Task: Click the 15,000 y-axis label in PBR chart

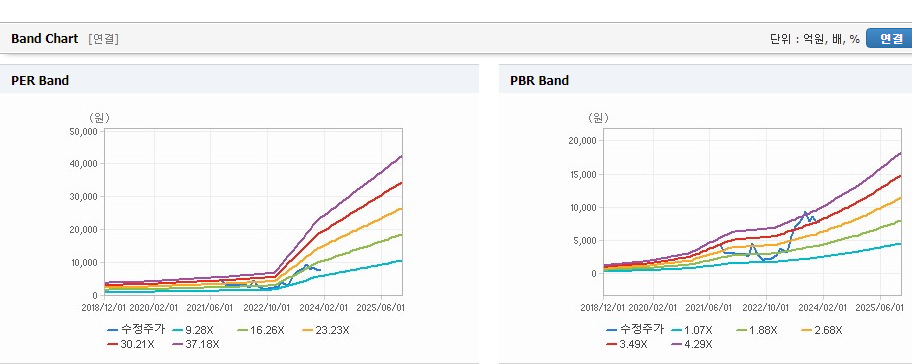Action: pyautogui.click(x=583, y=174)
